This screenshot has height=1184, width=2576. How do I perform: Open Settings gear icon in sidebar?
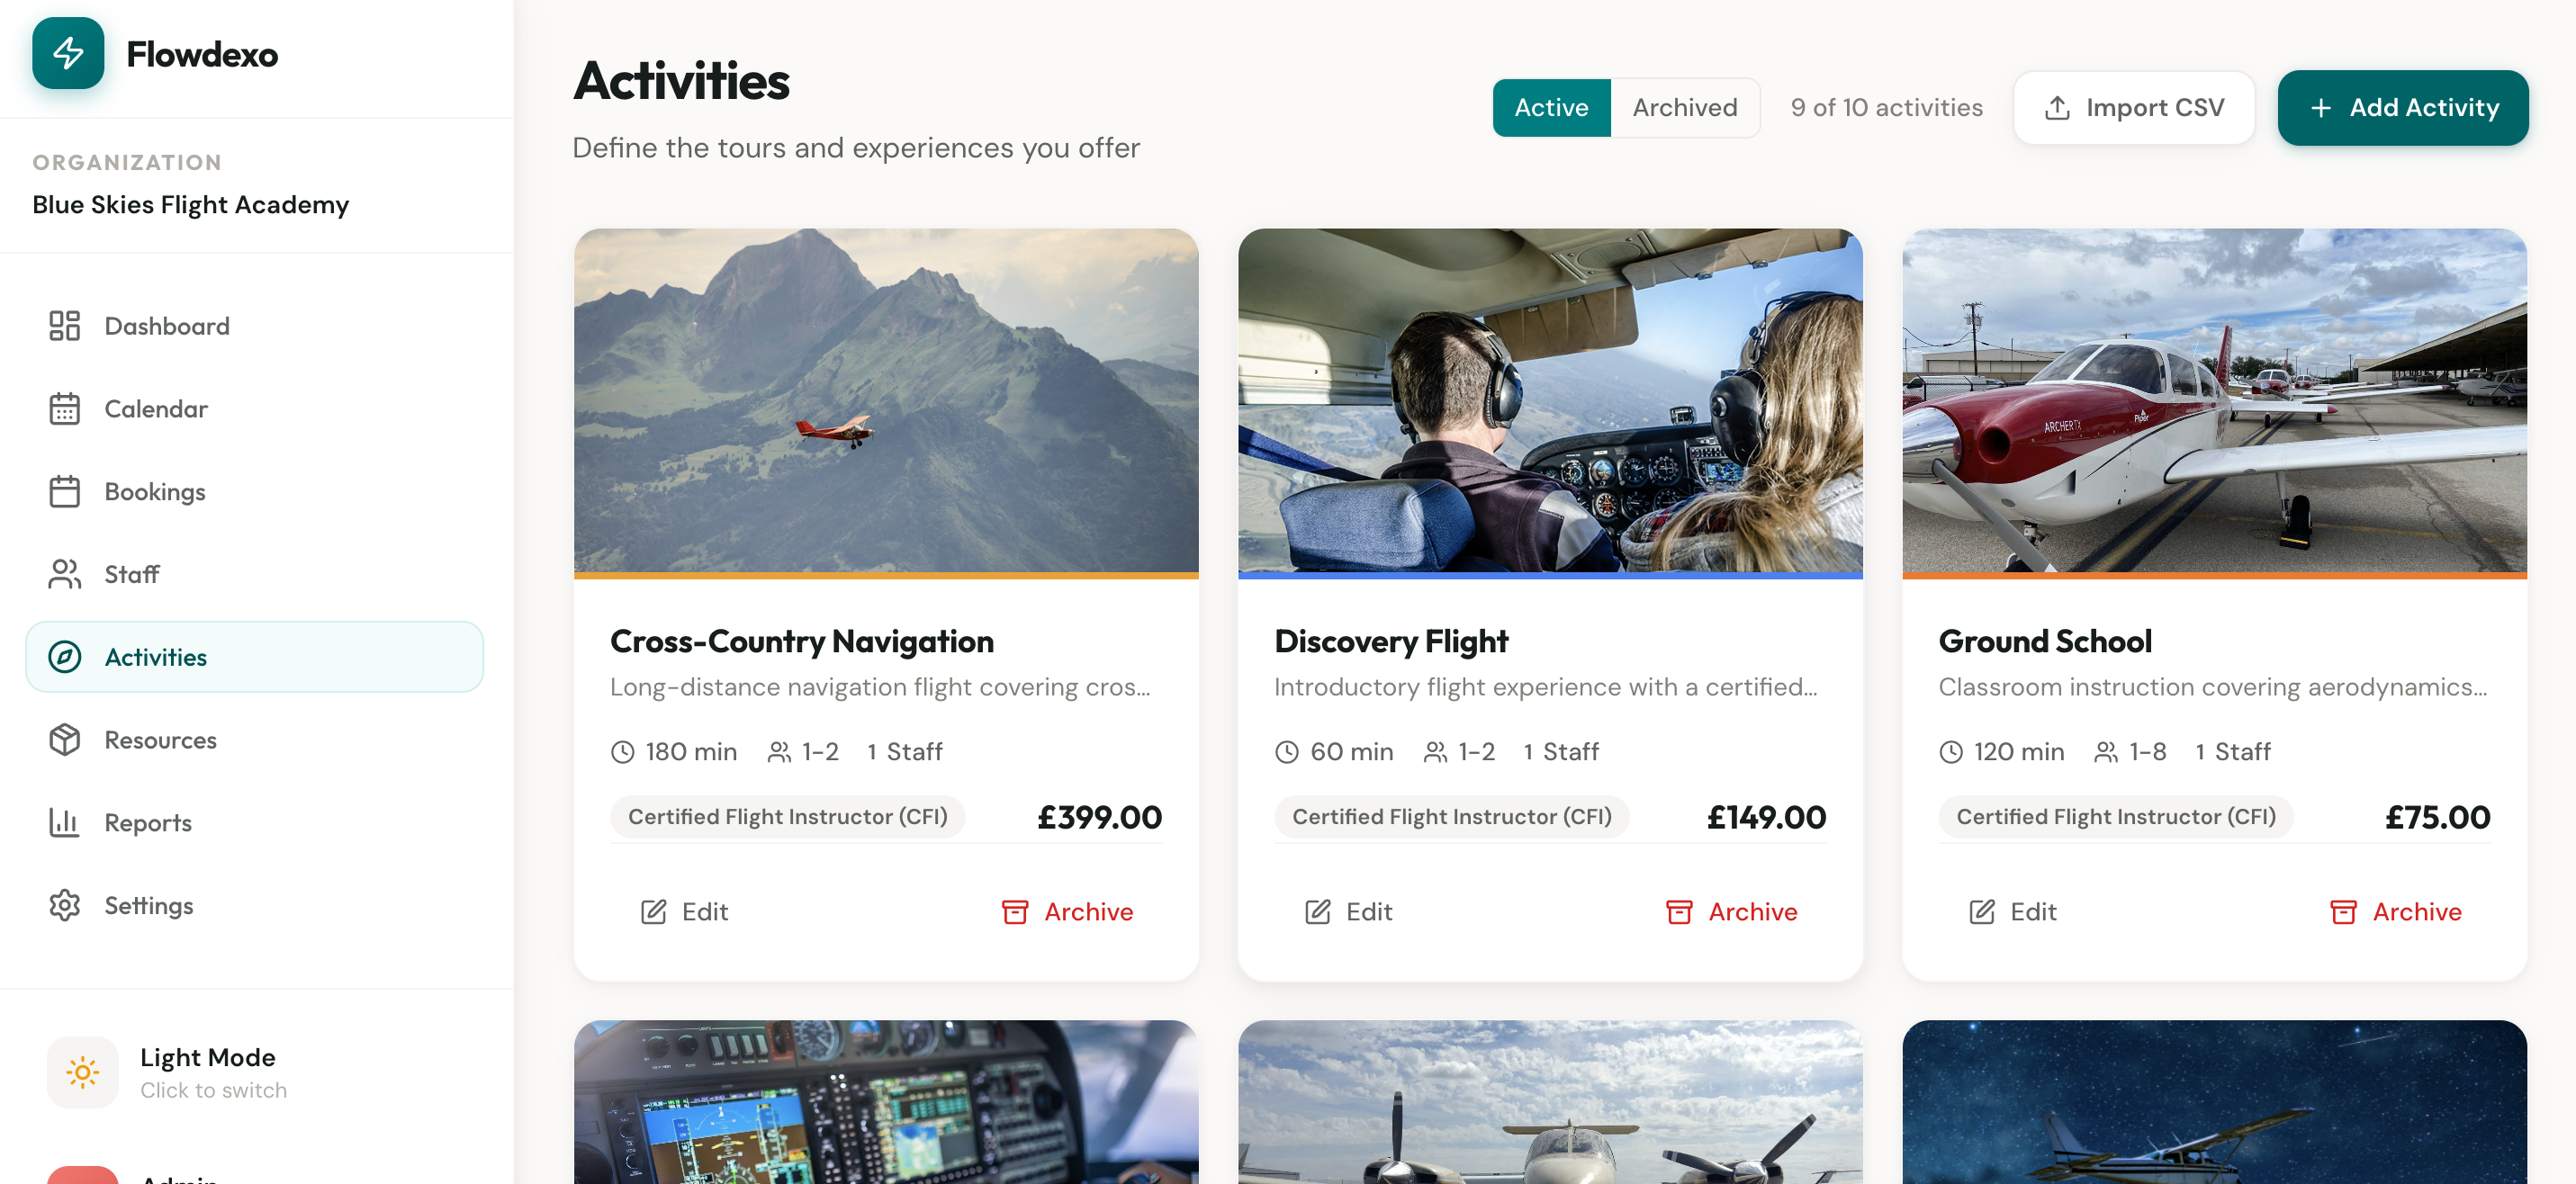pyautogui.click(x=65, y=905)
